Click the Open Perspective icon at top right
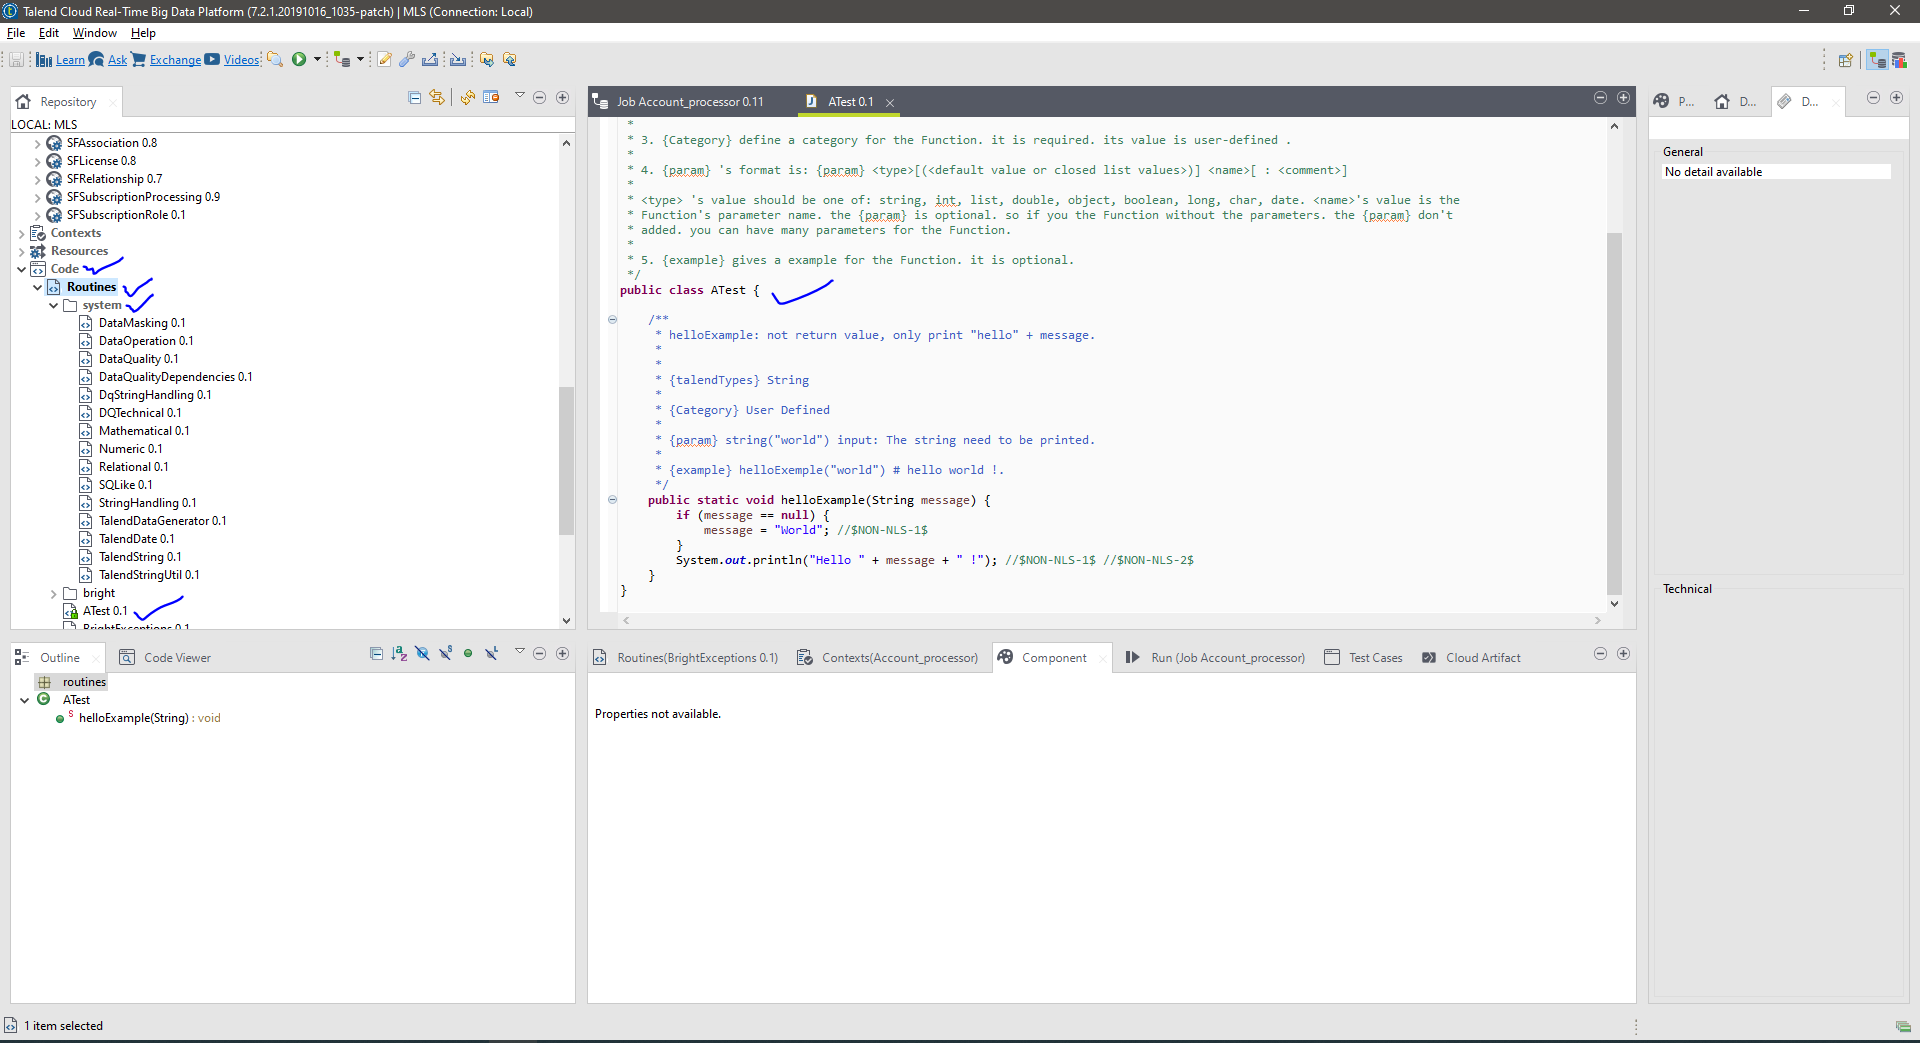Image resolution: width=1920 pixels, height=1043 pixels. [1845, 60]
